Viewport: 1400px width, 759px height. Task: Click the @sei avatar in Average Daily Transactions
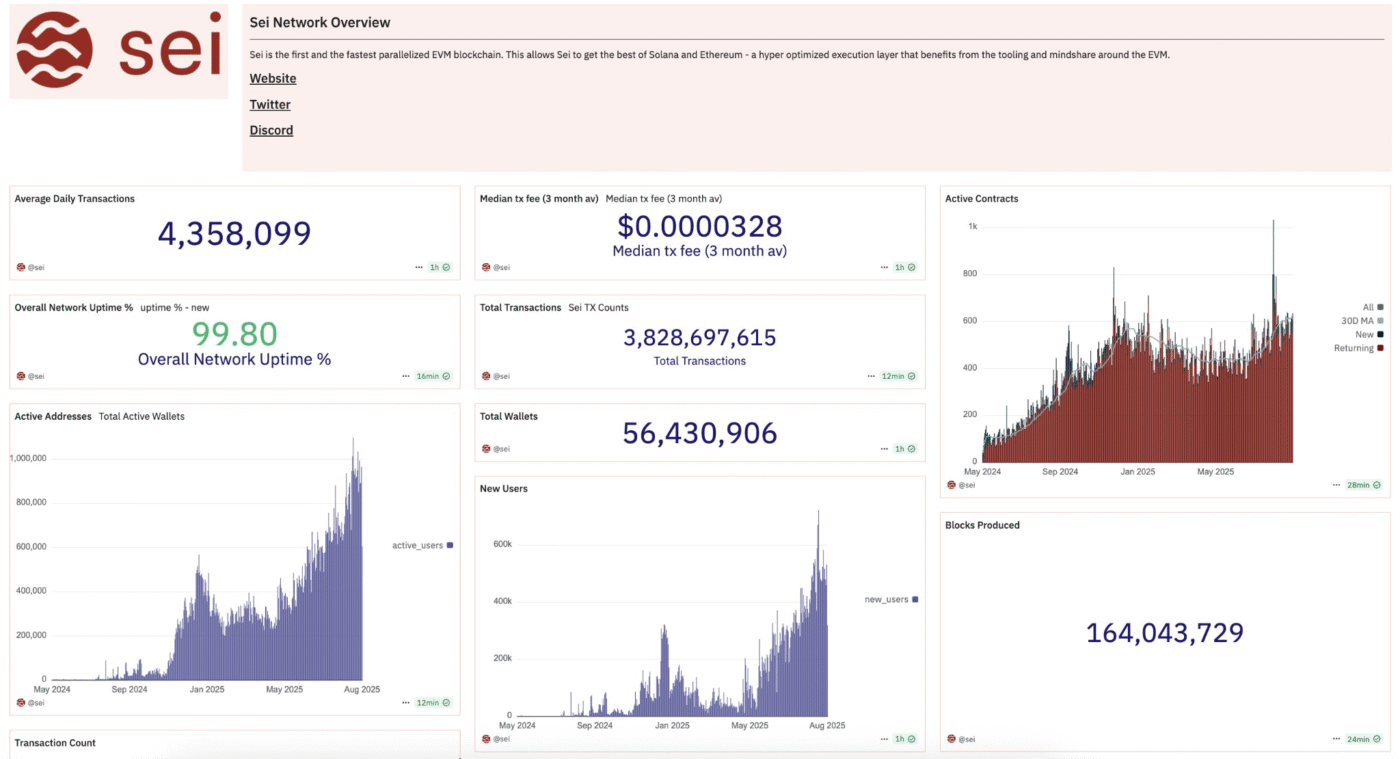click(21, 267)
